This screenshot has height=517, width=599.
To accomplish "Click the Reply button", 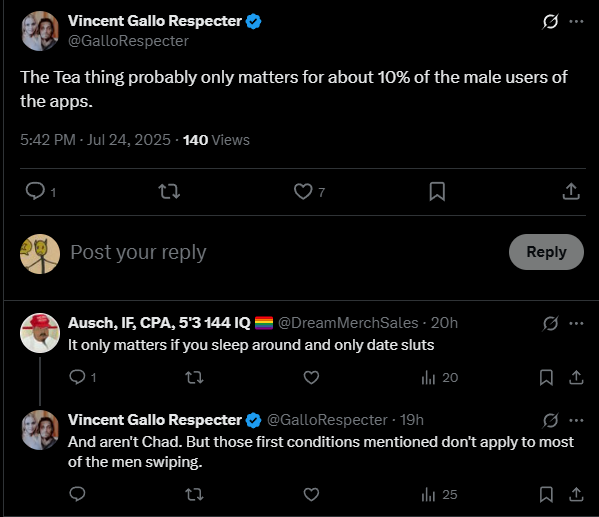I will pos(546,252).
